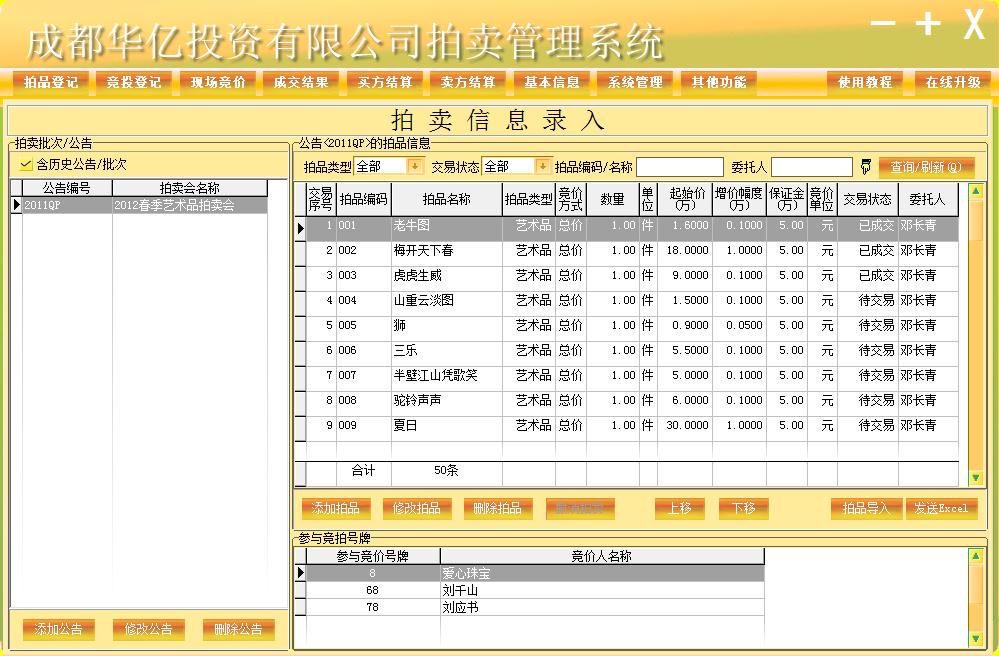Click up arrow of item table scrollbar

pyautogui.click(x=975, y=191)
